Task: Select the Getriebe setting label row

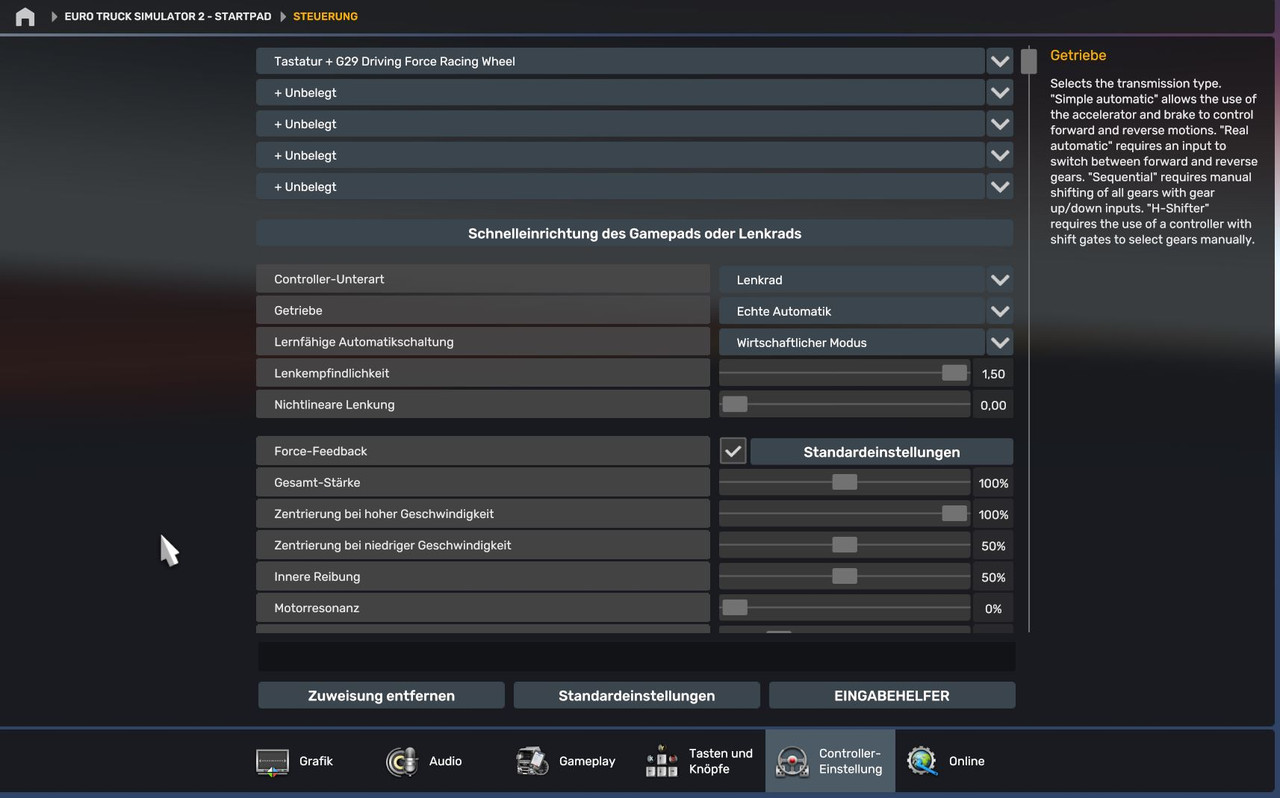Action: (483, 311)
